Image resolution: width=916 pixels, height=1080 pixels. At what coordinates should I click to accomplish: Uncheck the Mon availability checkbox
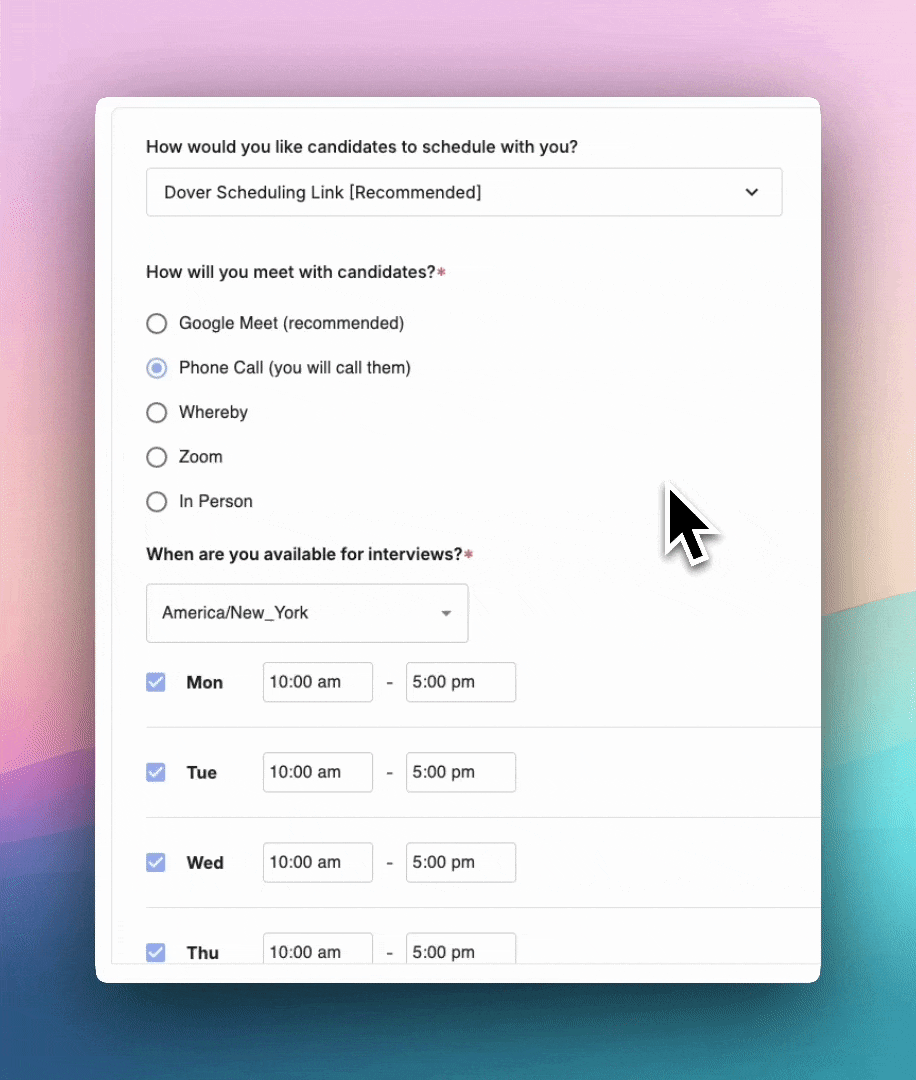click(156, 682)
